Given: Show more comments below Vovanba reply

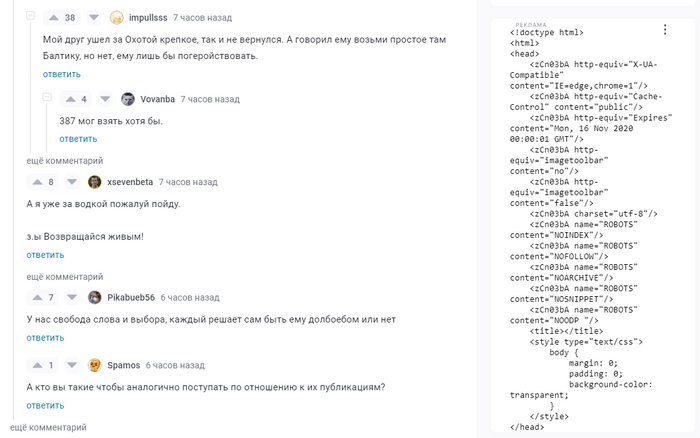Looking at the screenshot, I should [x=65, y=161].
